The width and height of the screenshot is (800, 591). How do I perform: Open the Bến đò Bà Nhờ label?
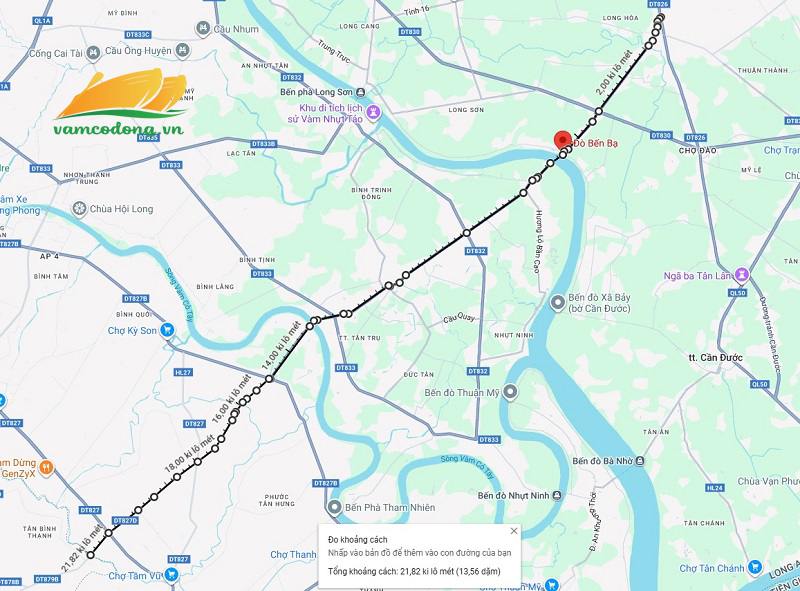coord(603,461)
